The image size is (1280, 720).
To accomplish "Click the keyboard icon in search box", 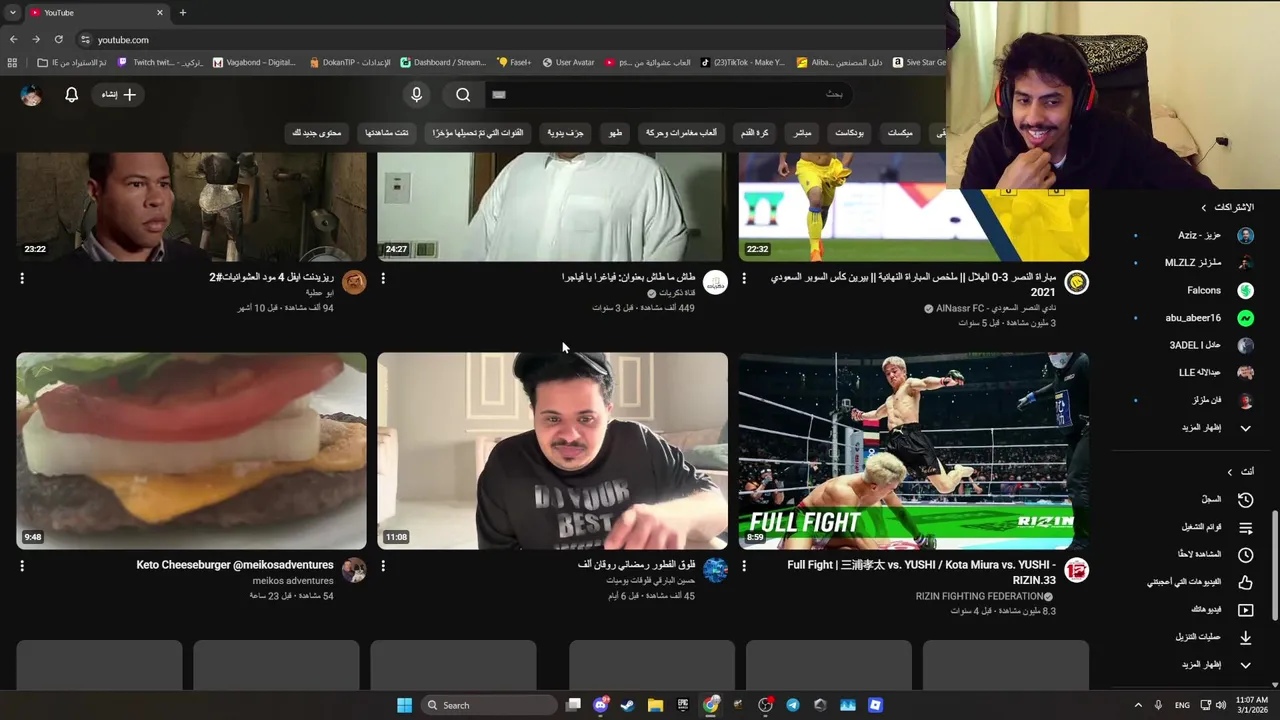I will tap(499, 95).
